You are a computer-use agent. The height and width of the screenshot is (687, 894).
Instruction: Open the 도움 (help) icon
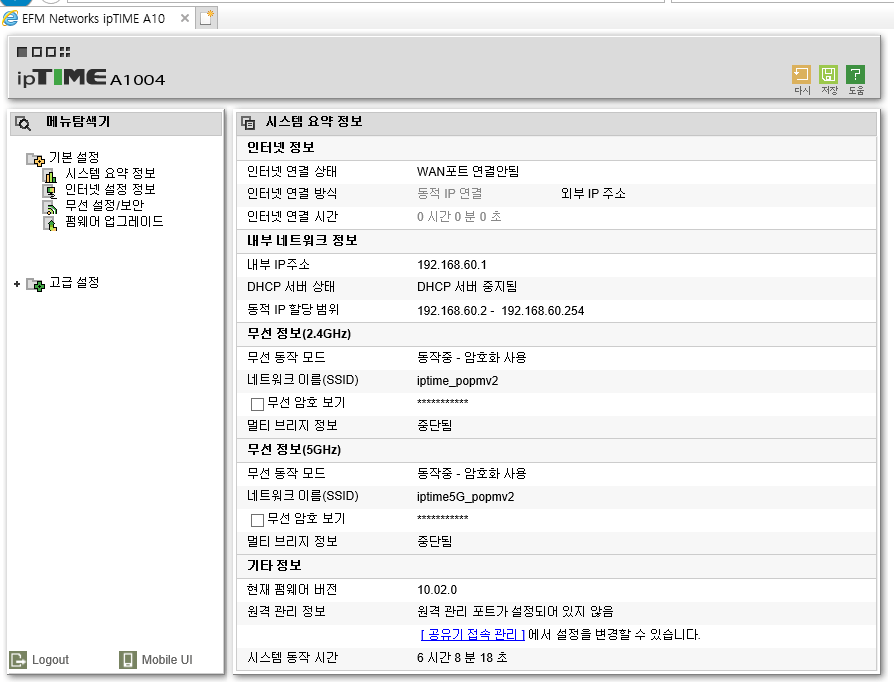point(855,75)
